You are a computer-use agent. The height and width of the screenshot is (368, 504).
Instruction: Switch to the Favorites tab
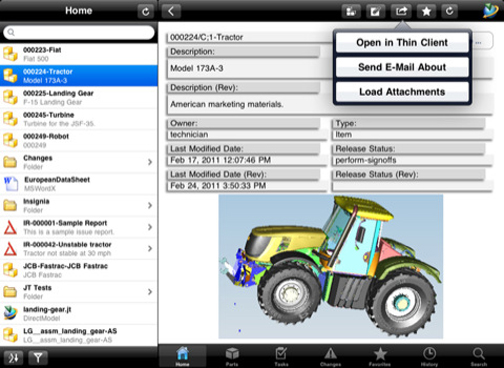coord(380,356)
